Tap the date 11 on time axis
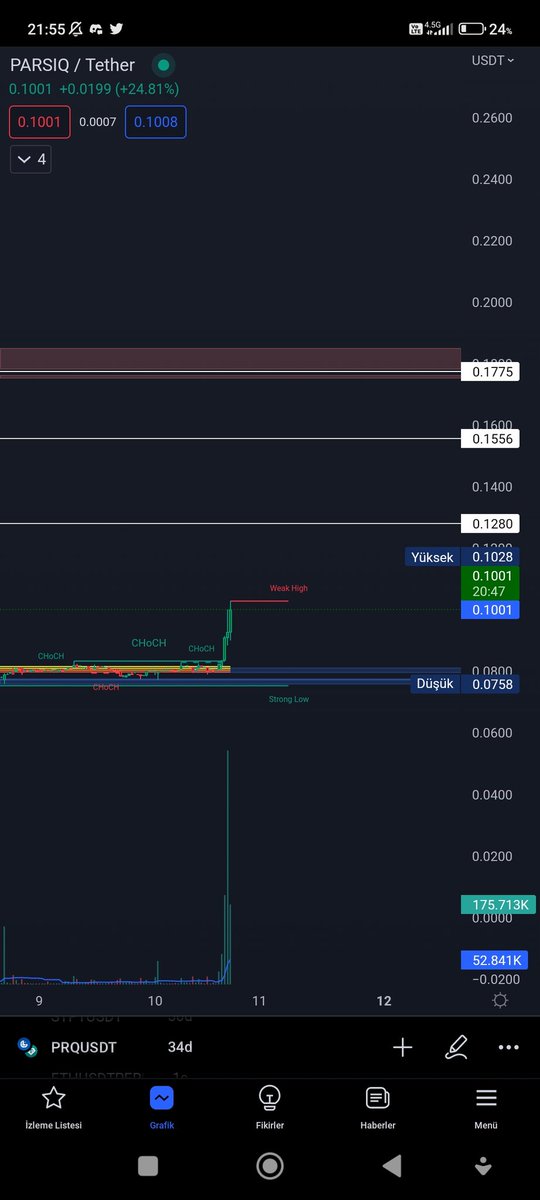The image size is (540, 1200). click(x=259, y=1000)
